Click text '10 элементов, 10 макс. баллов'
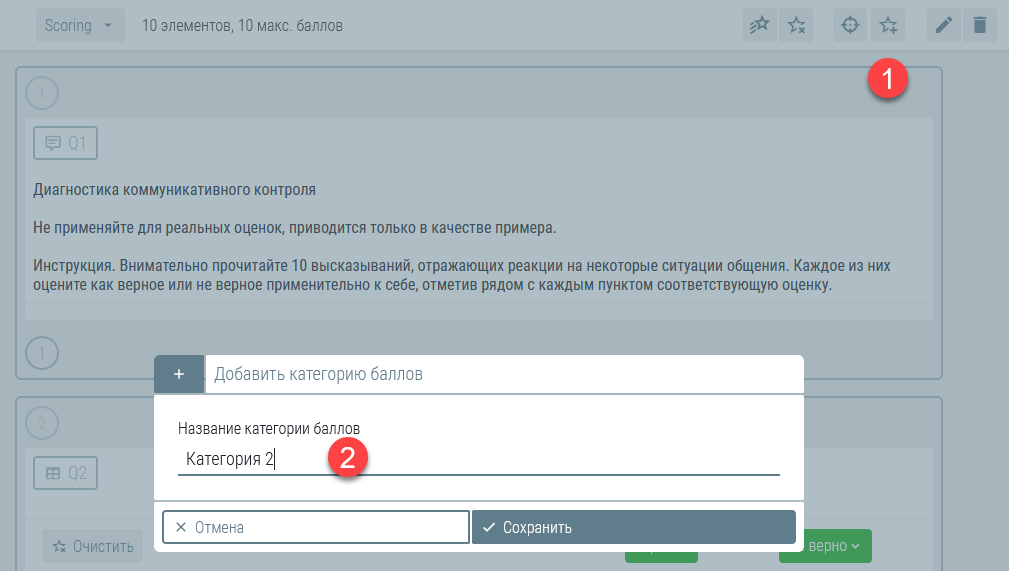 (242, 26)
